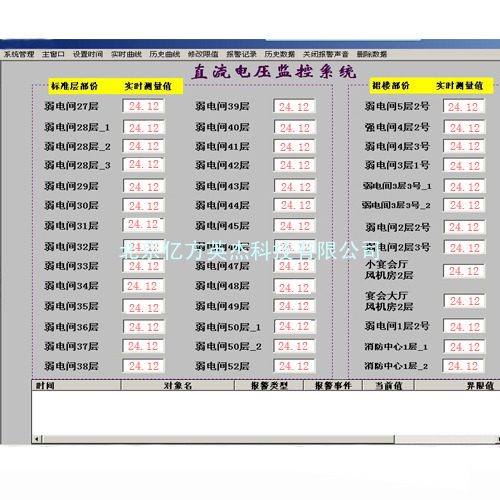This screenshot has width=500, height=500.
Task: Click the 时间 column header in alarm table
Action: 76,386
